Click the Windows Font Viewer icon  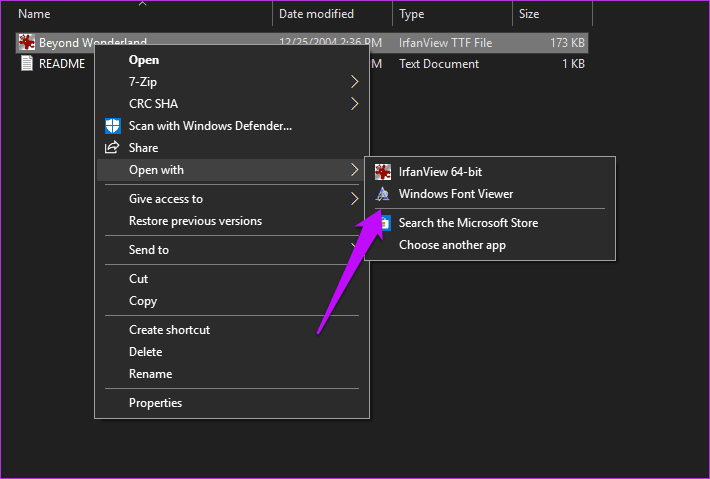coord(382,194)
